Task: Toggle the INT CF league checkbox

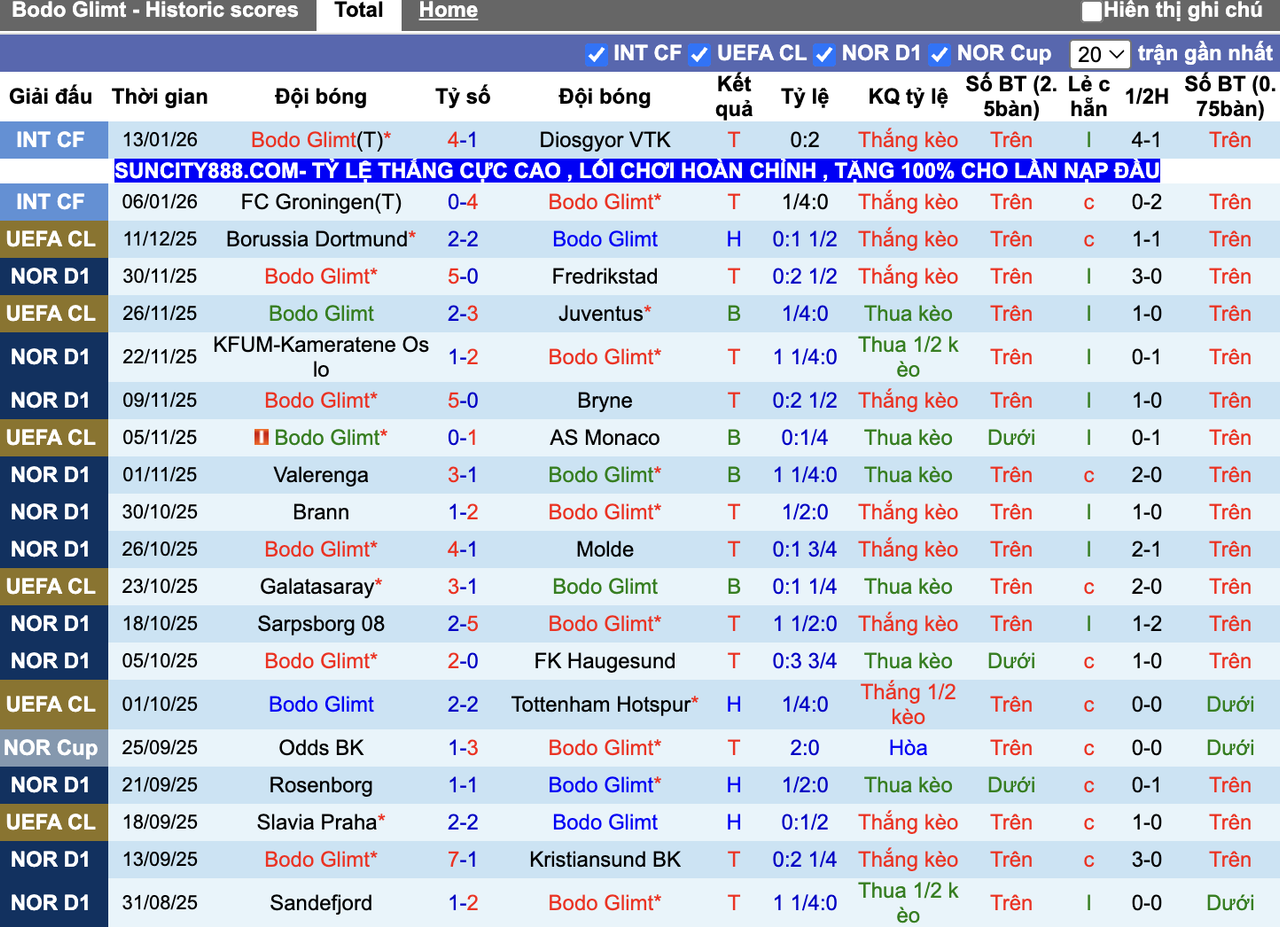Action: coord(596,54)
